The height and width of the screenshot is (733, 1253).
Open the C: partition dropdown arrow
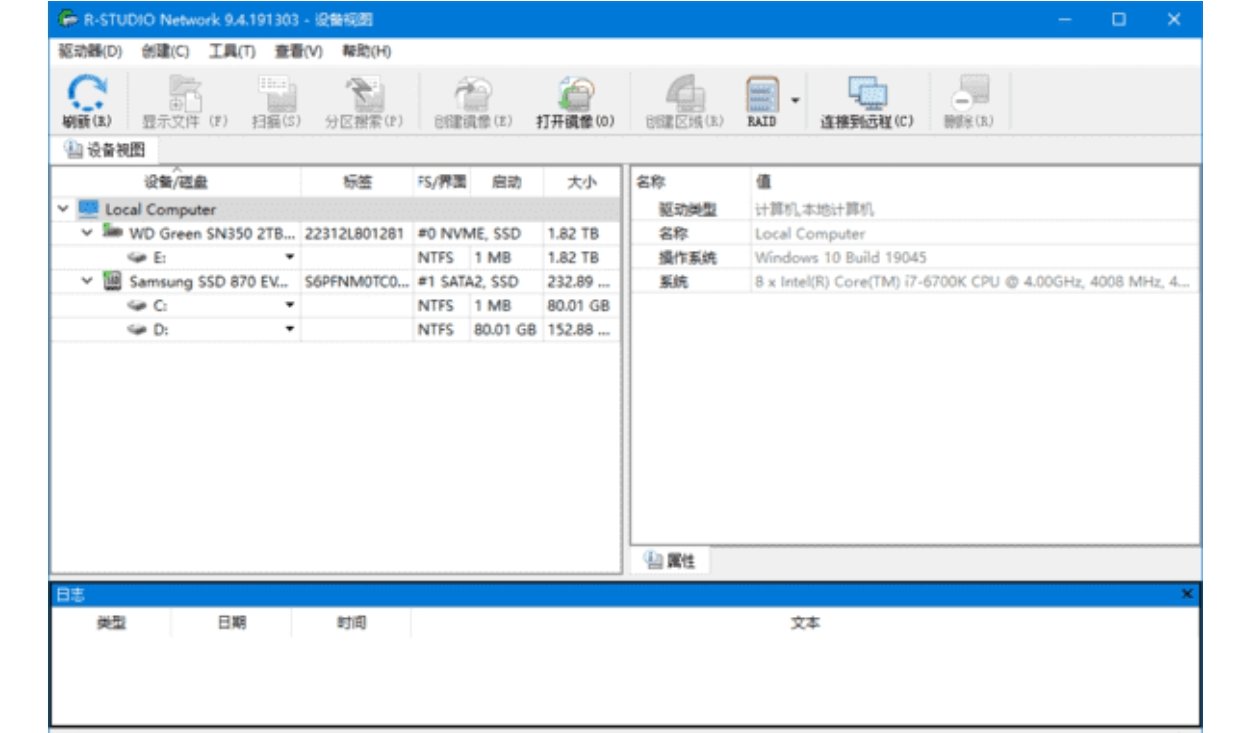tap(289, 306)
